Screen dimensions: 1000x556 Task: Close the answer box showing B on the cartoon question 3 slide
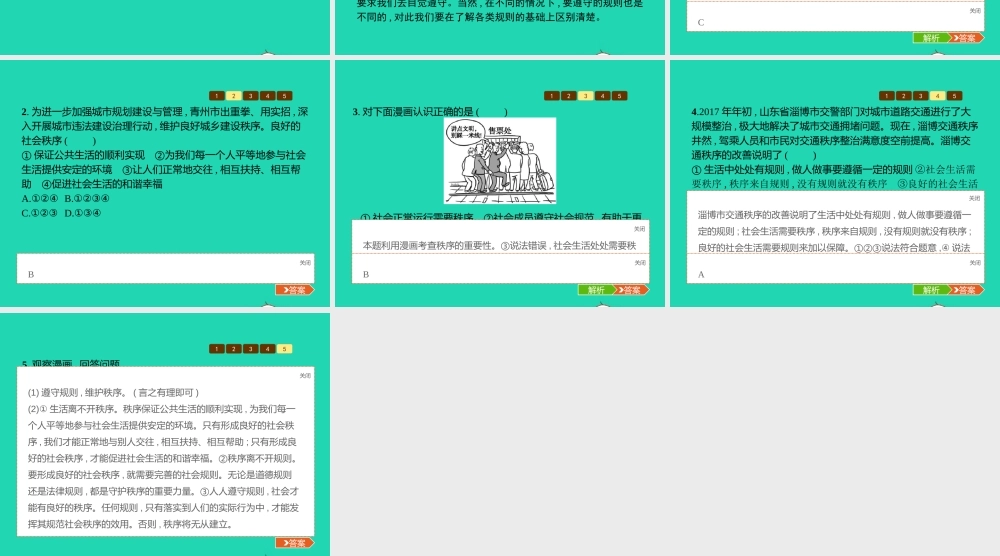tap(640, 263)
